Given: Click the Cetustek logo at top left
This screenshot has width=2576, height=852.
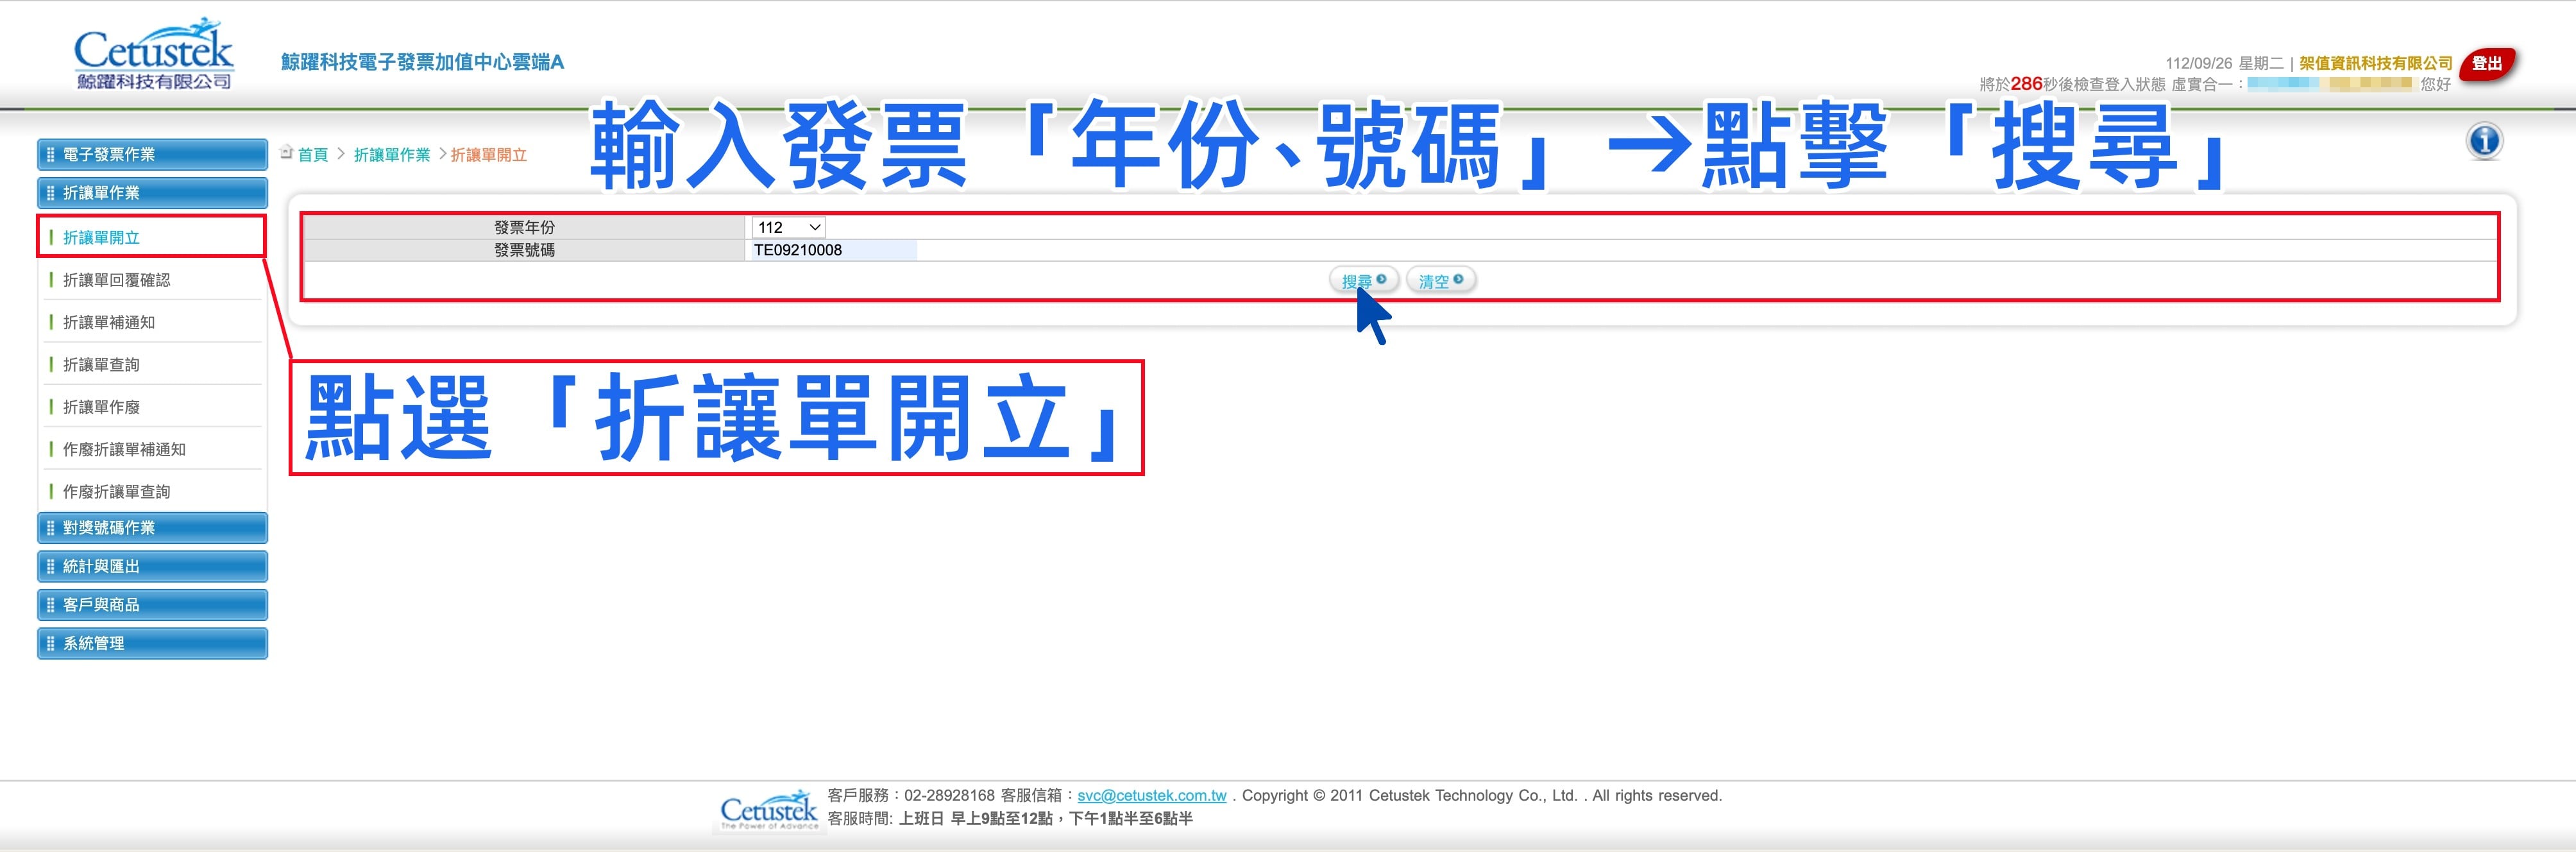Looking at the screenshot, I should (154, 54).
